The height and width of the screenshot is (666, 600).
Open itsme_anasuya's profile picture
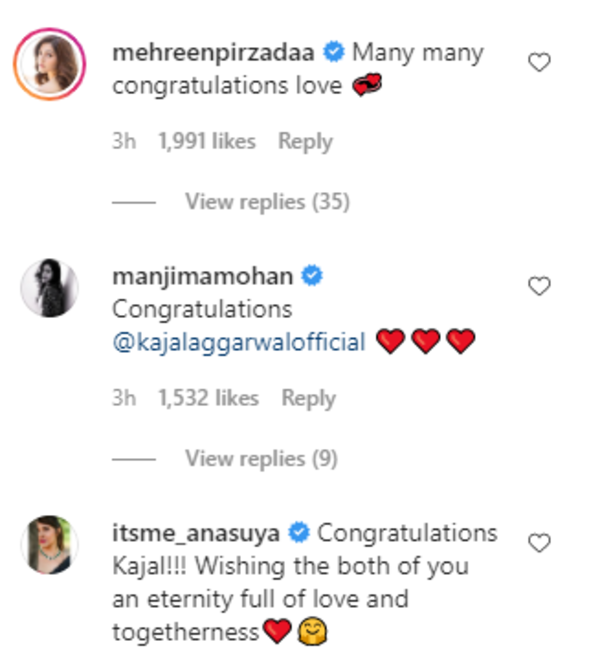click(50, 545)
